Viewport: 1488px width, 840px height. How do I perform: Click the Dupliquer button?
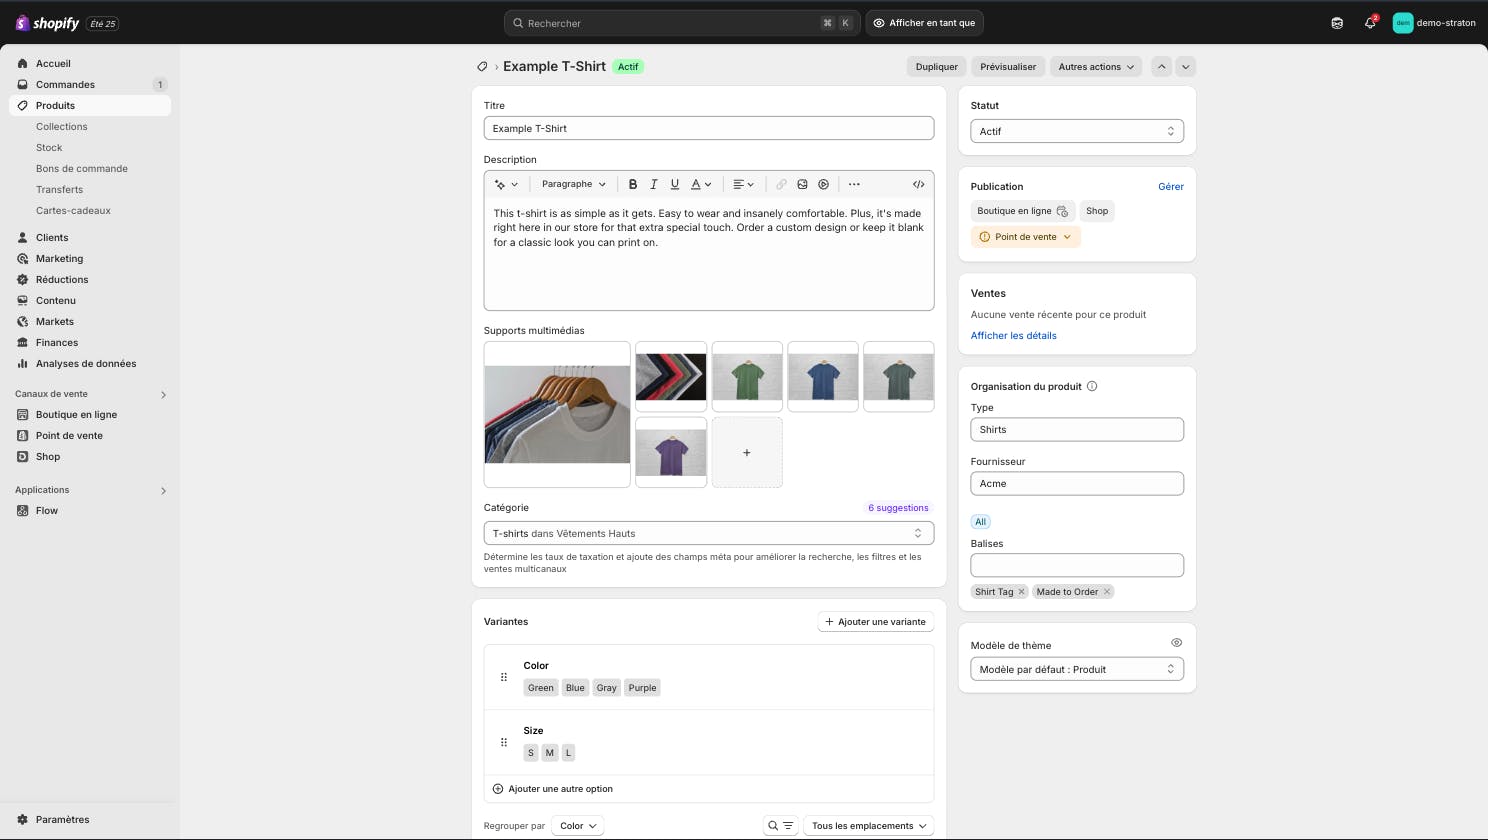point(936,66)
